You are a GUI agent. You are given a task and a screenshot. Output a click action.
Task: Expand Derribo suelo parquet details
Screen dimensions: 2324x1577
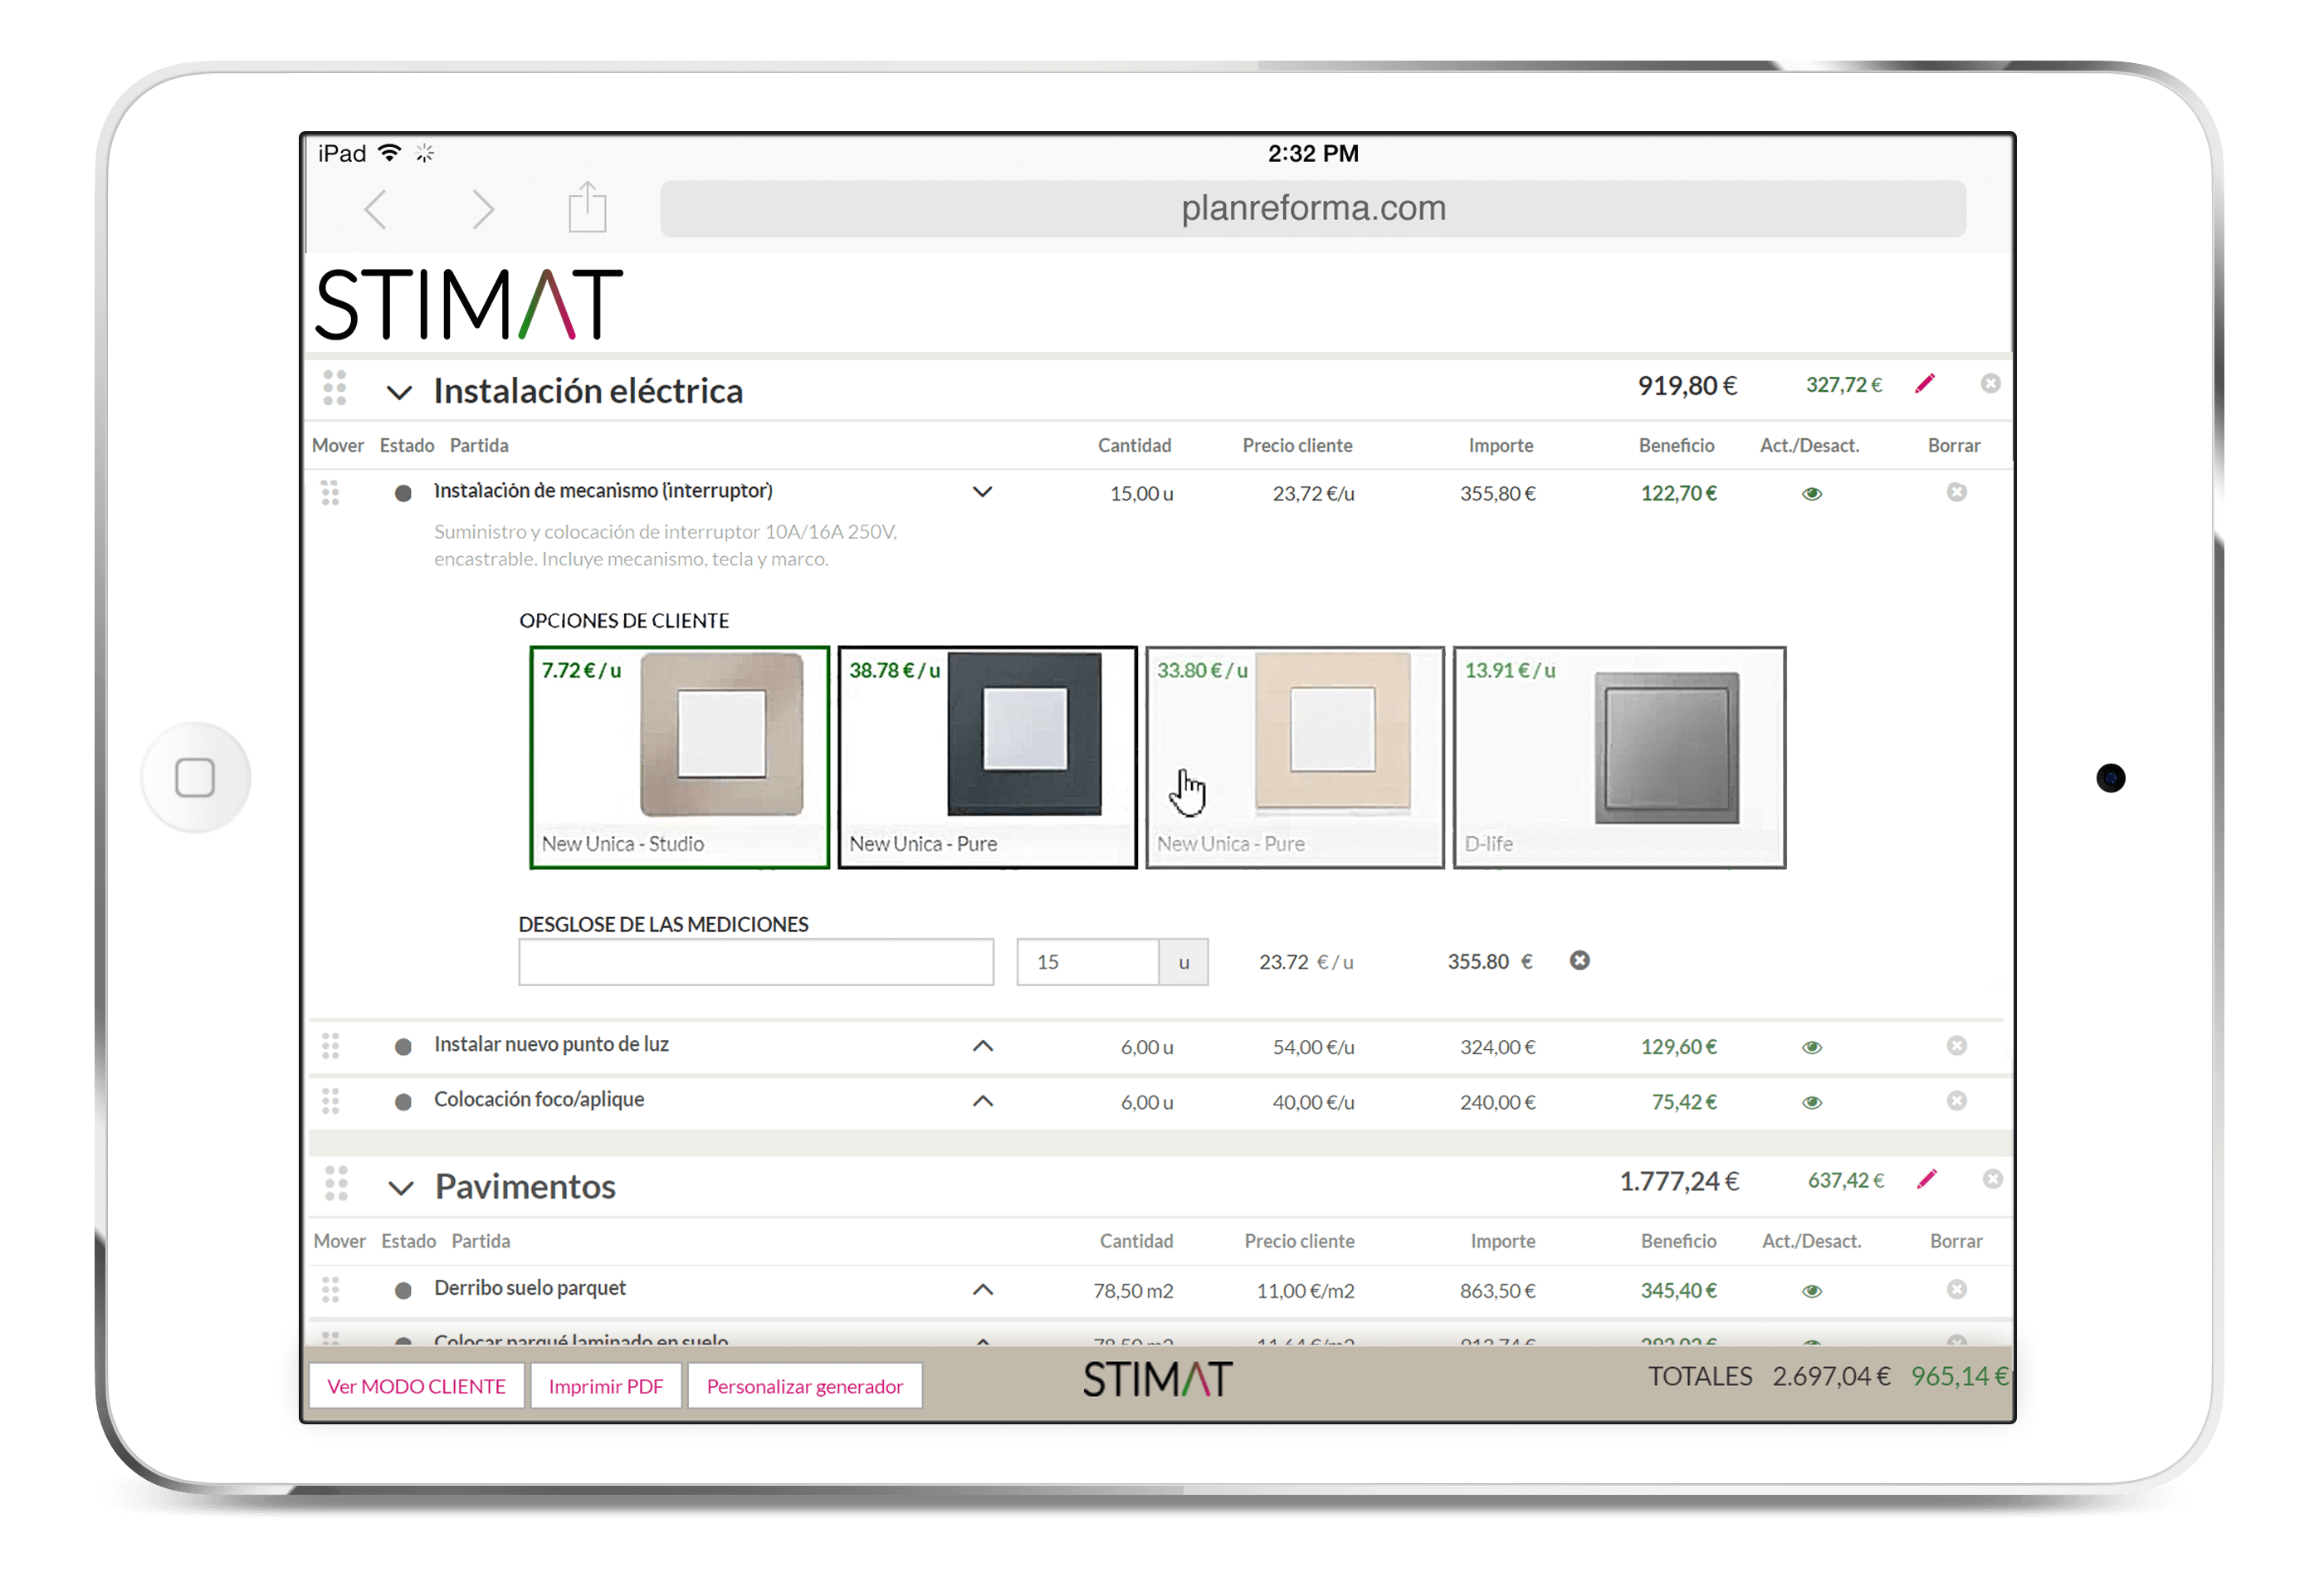(x=983, y=1290)
